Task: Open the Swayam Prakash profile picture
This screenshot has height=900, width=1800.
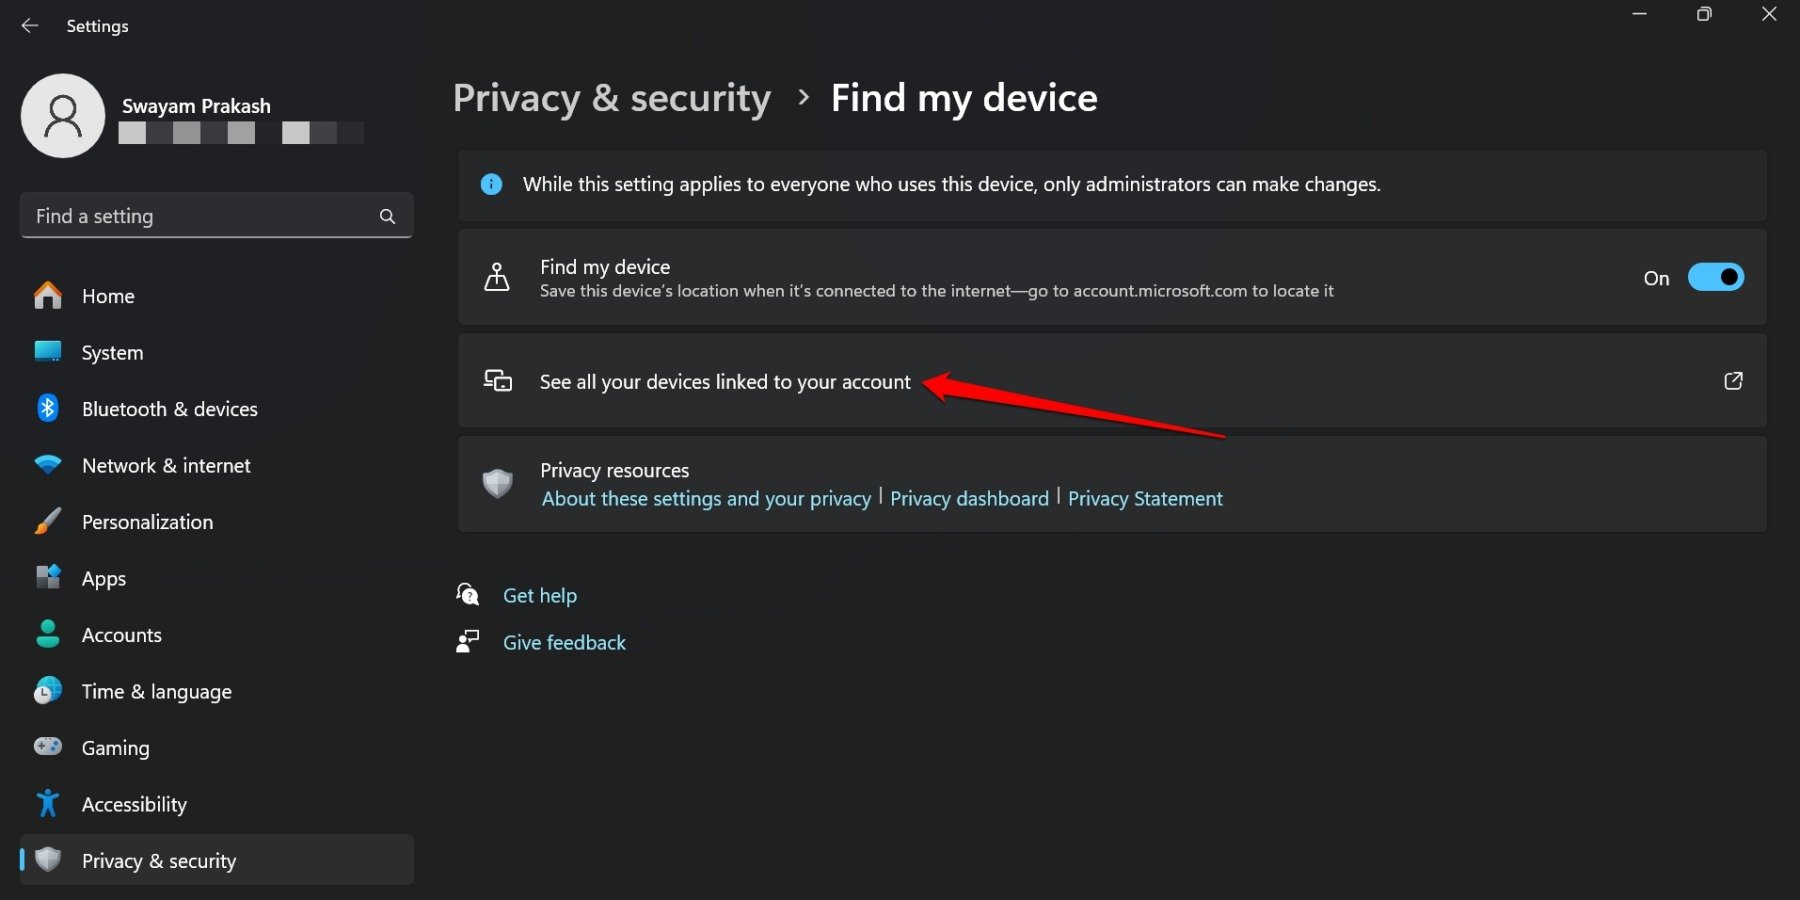Action: [62, 115]
